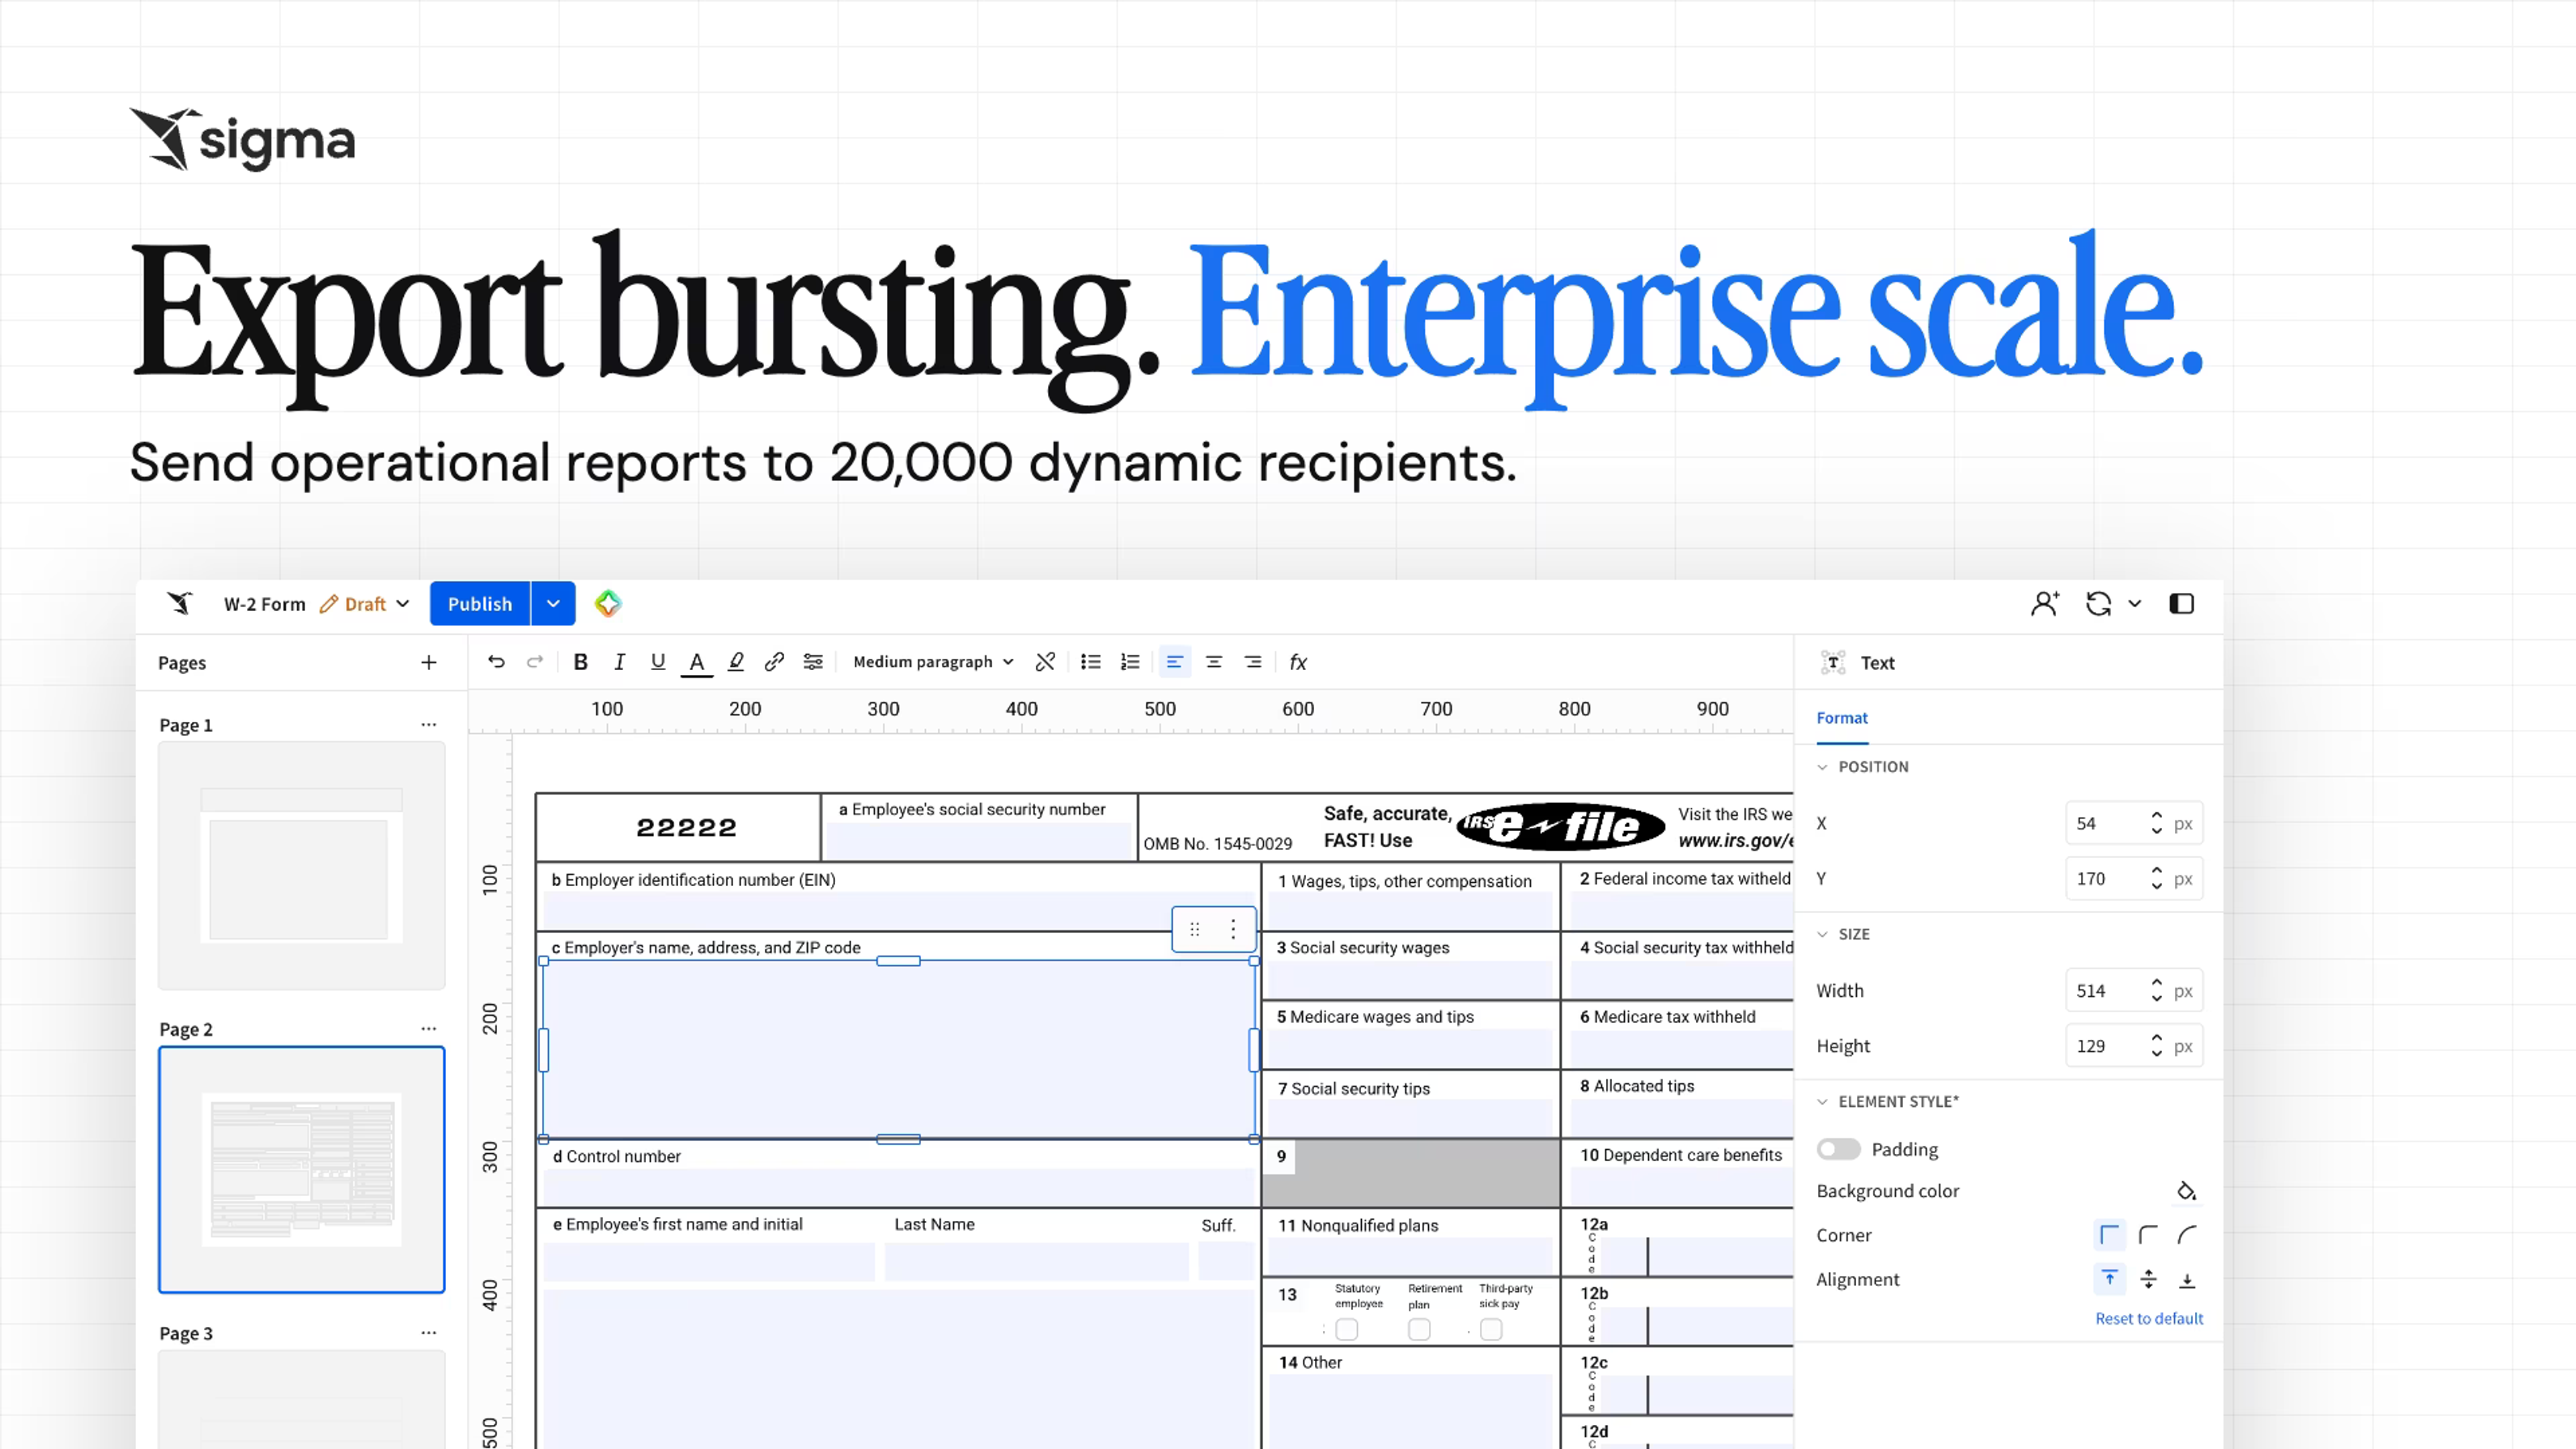Click the redo arrow icon
The height and width of the screenshot is (1449, 2576).
(x=535, y=662)
